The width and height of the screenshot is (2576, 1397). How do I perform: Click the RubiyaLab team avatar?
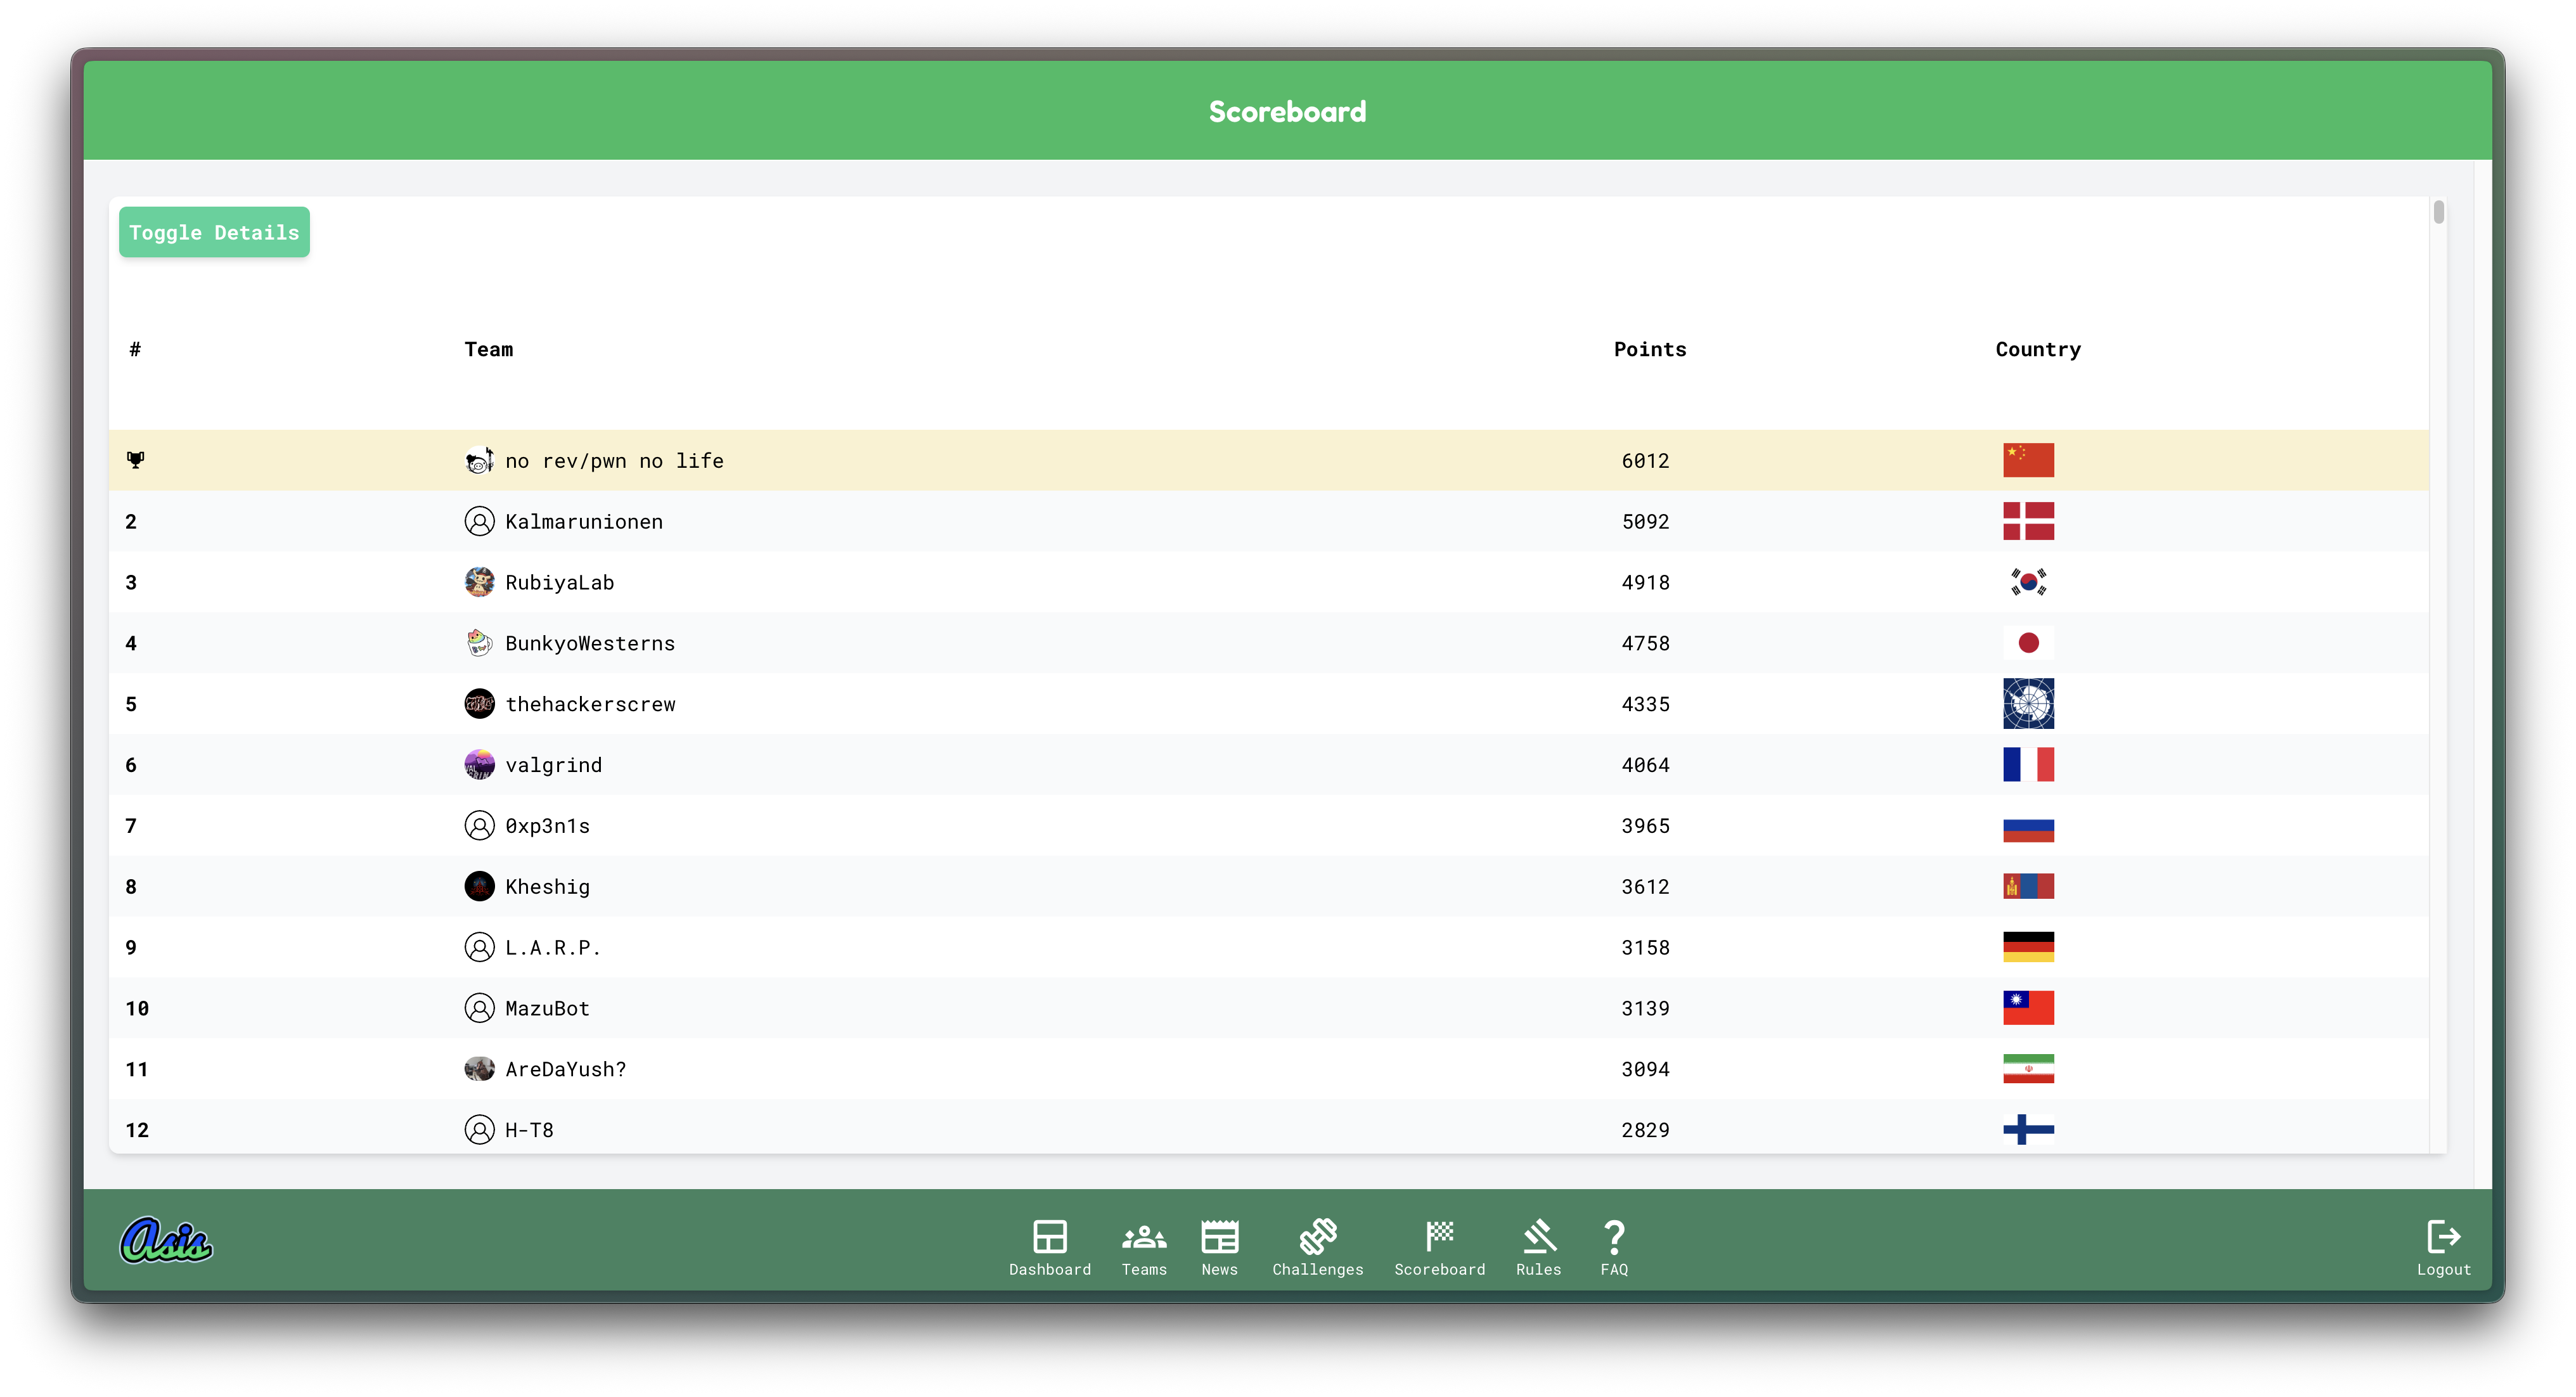point(479,582)
